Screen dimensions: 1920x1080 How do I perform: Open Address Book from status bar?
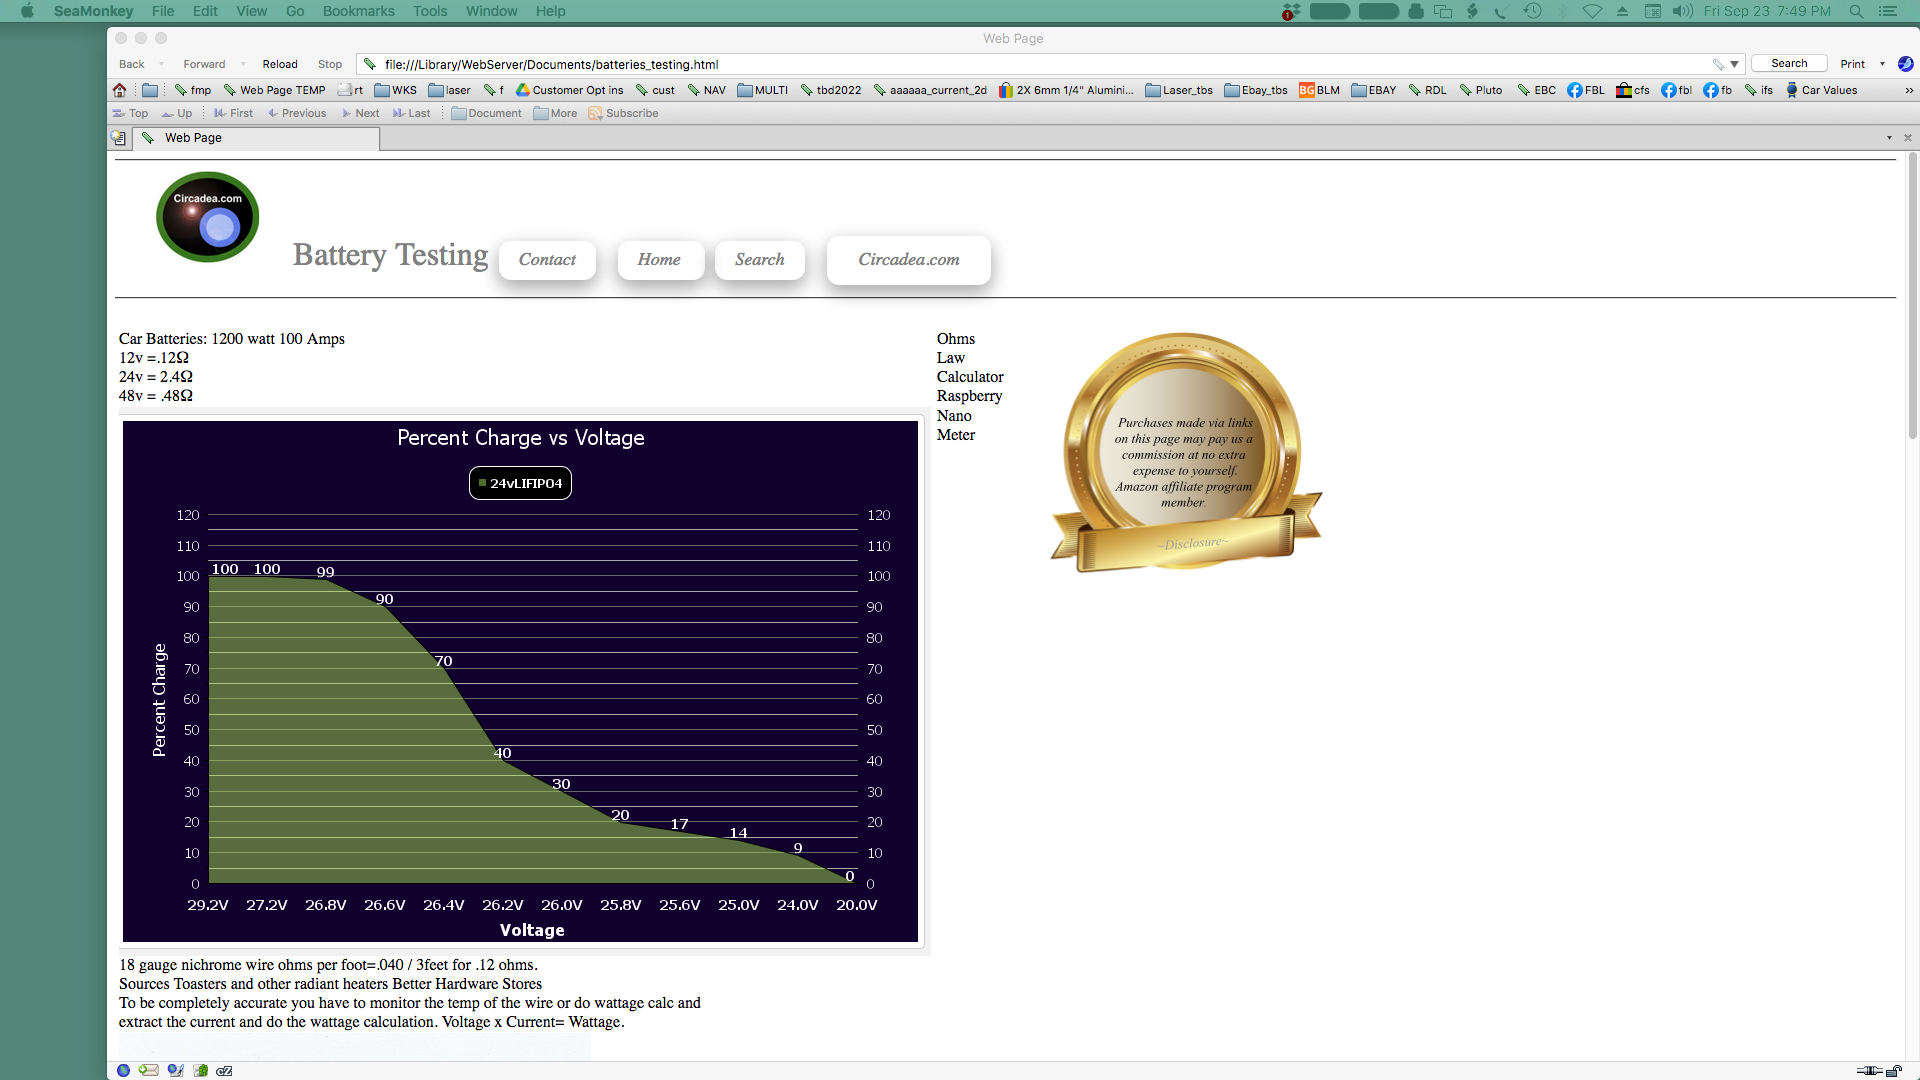coord(201,1070)
